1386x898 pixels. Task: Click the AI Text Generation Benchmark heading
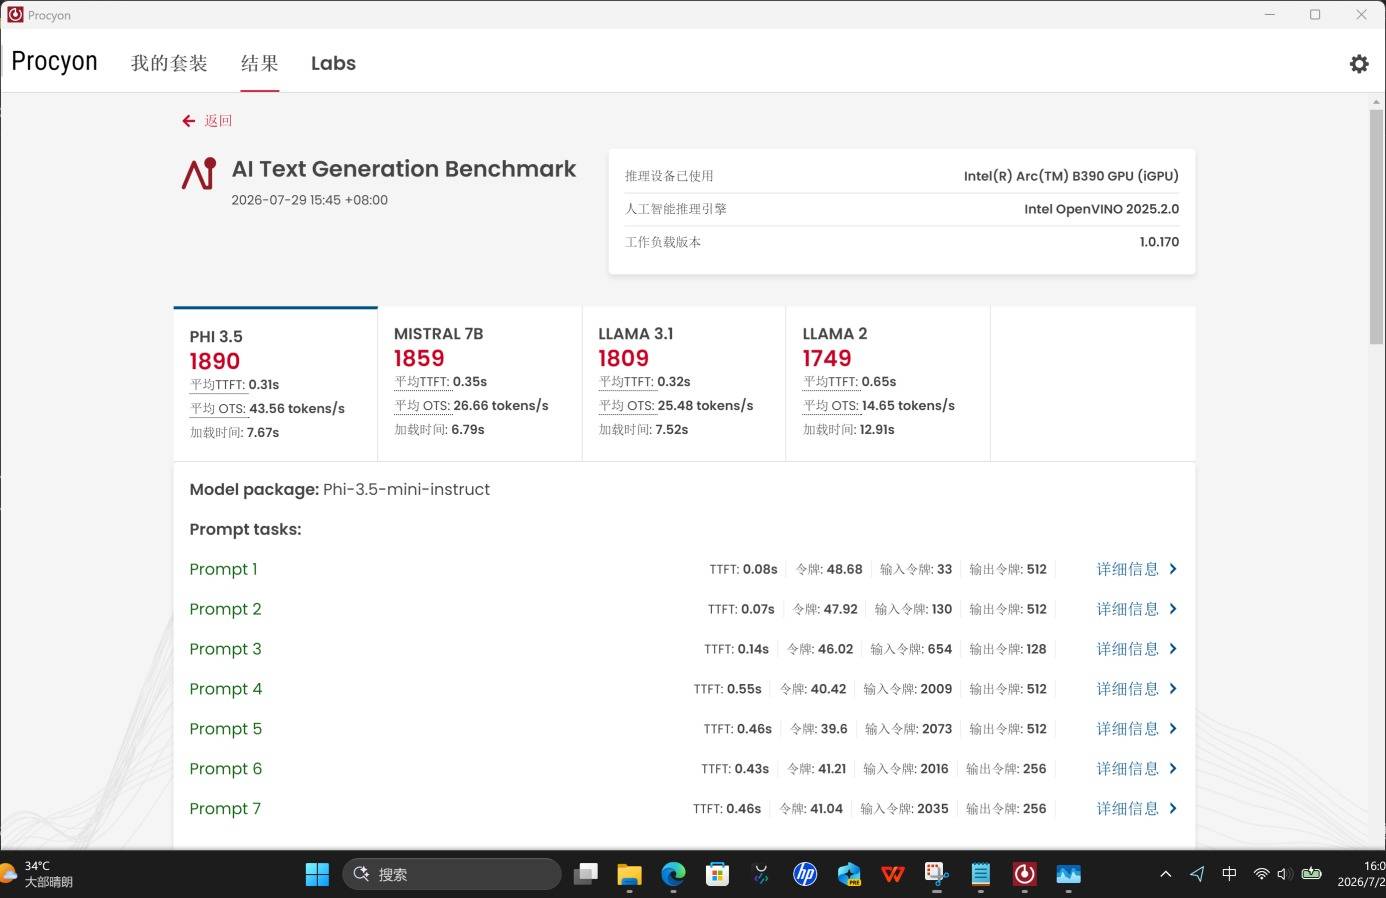(404, 169)
